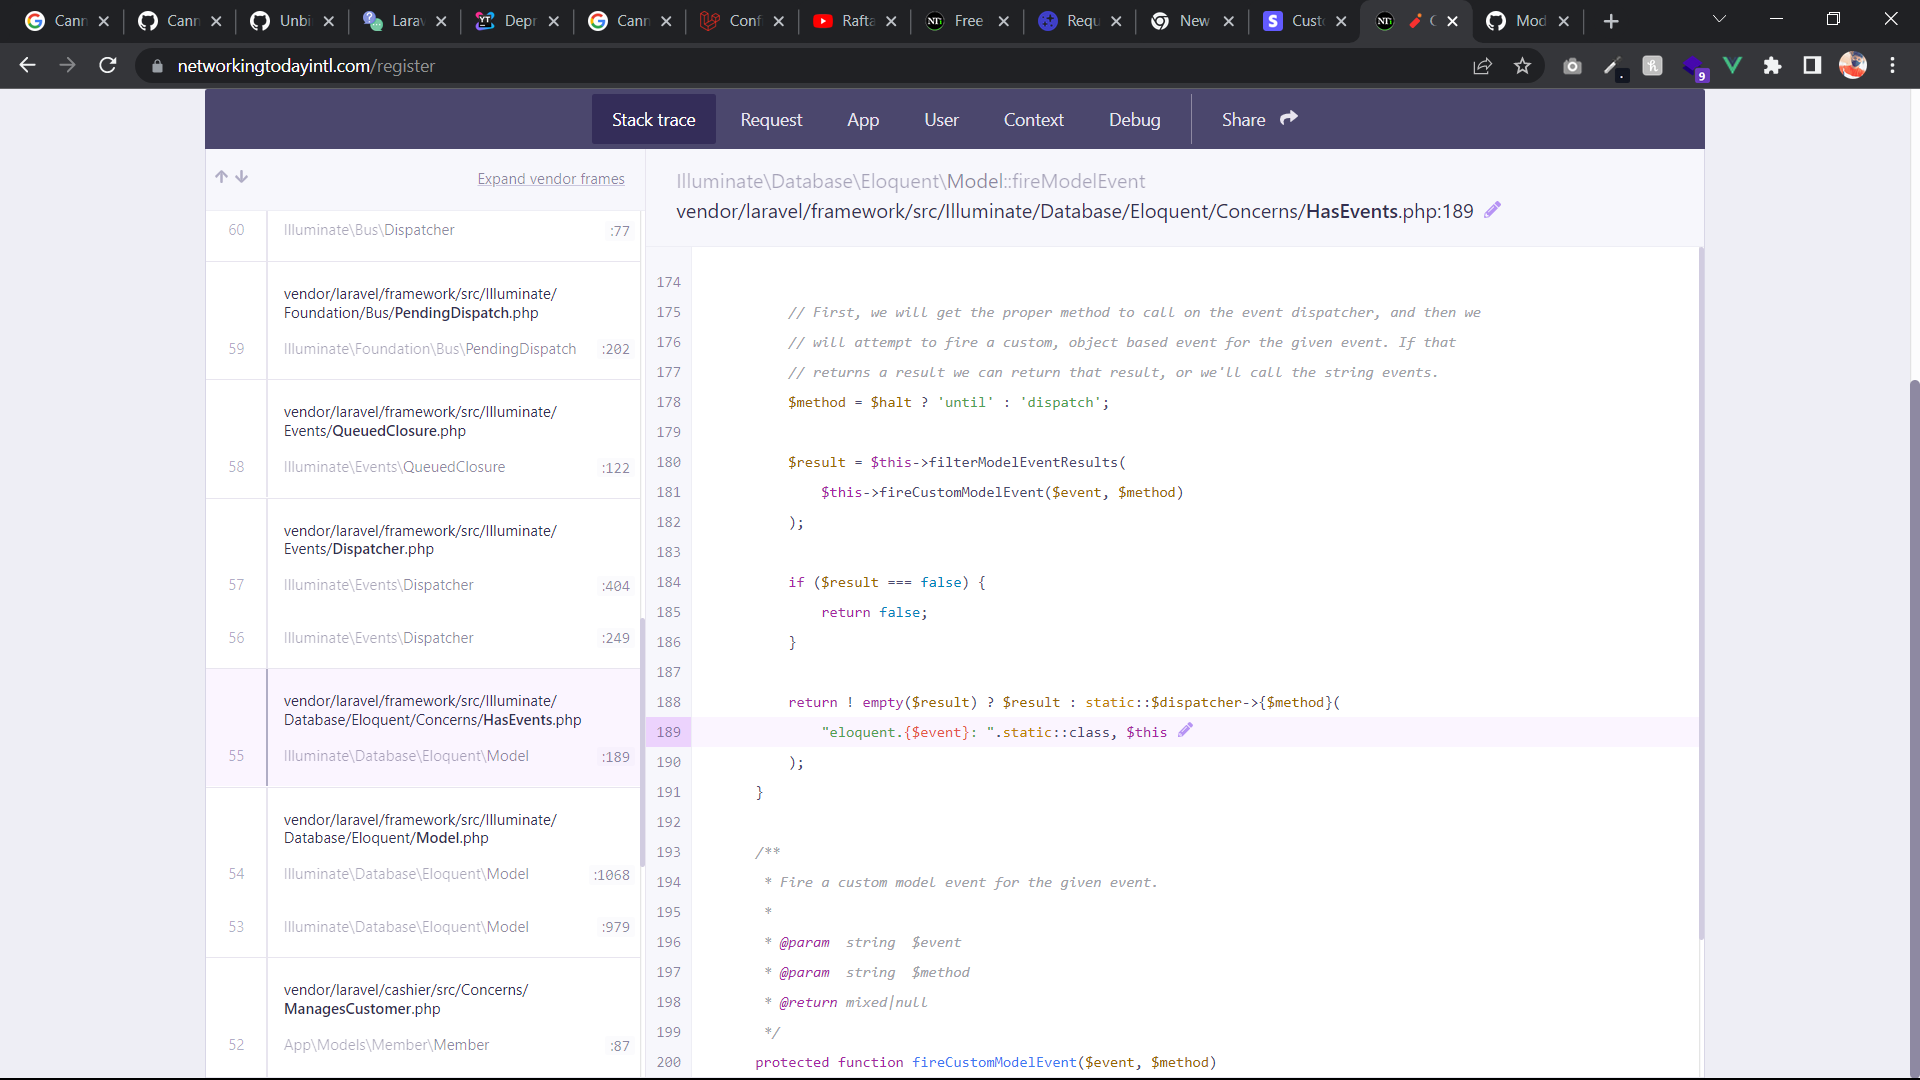Expand vendor frames in the stack trace

551,179
